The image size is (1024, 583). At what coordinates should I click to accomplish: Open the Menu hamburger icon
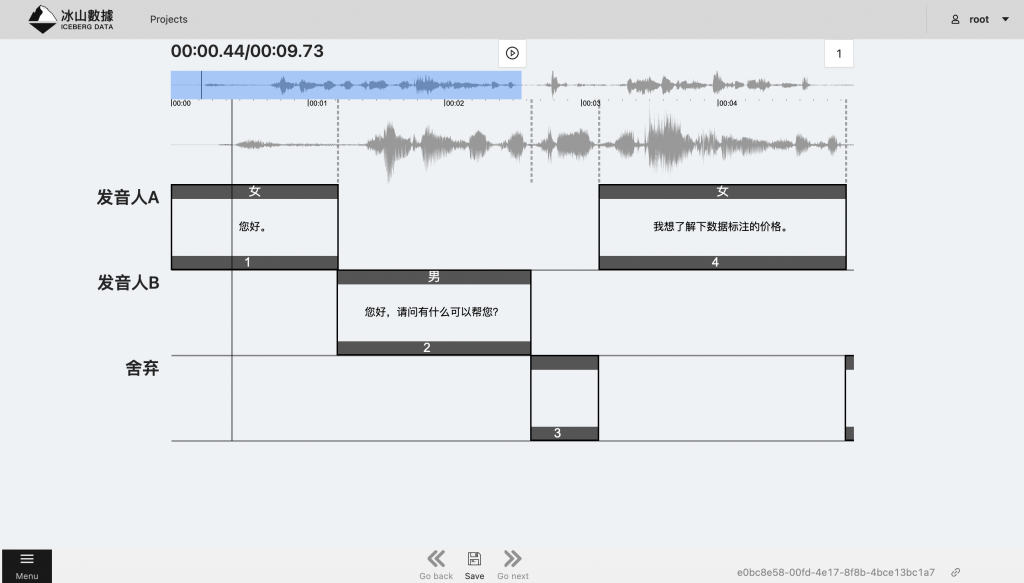[x=27, y=559]
